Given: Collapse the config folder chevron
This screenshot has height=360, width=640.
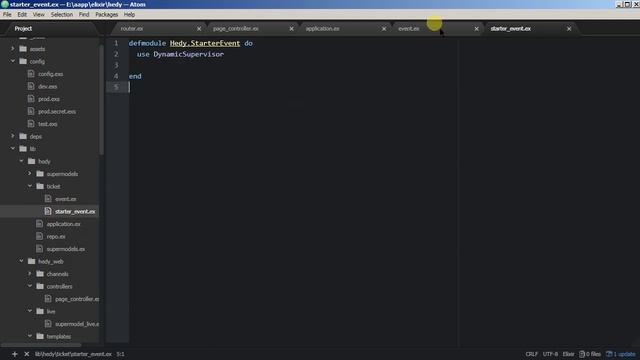Looking at the screenshot, I should pos(13,61).
